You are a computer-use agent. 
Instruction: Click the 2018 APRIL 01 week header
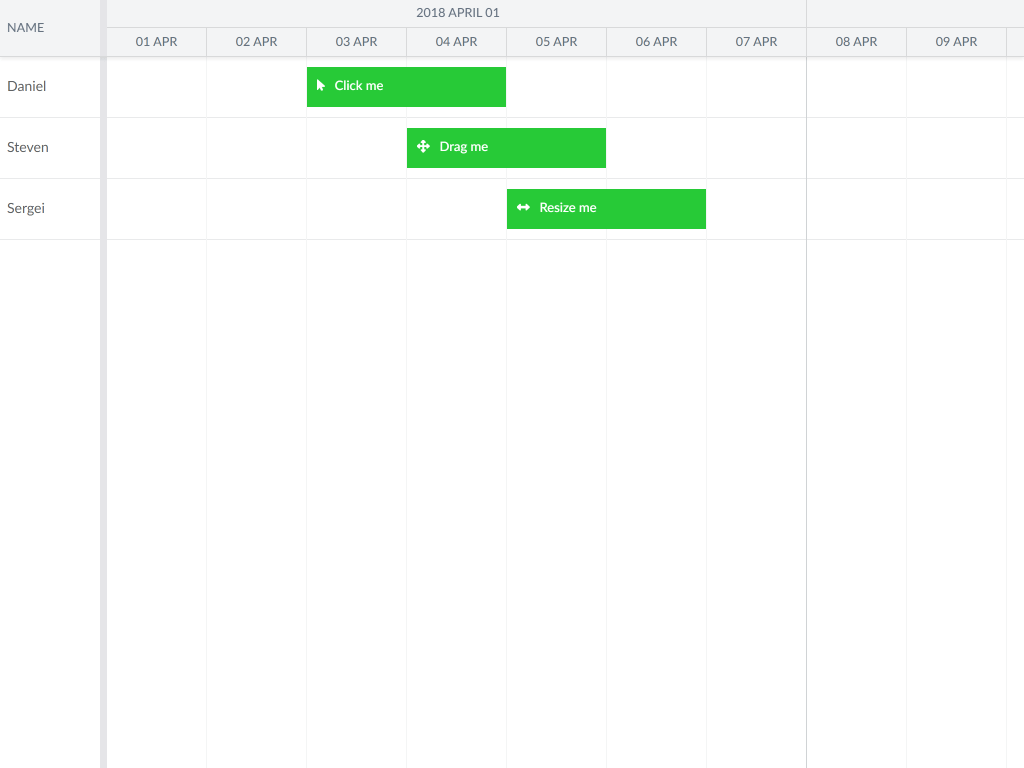[456, 13]
